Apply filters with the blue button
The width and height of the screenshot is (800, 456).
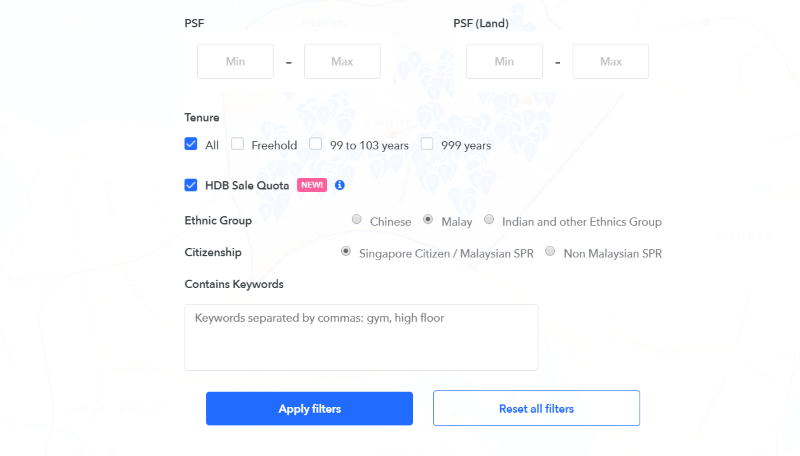(x=309, y=409)
